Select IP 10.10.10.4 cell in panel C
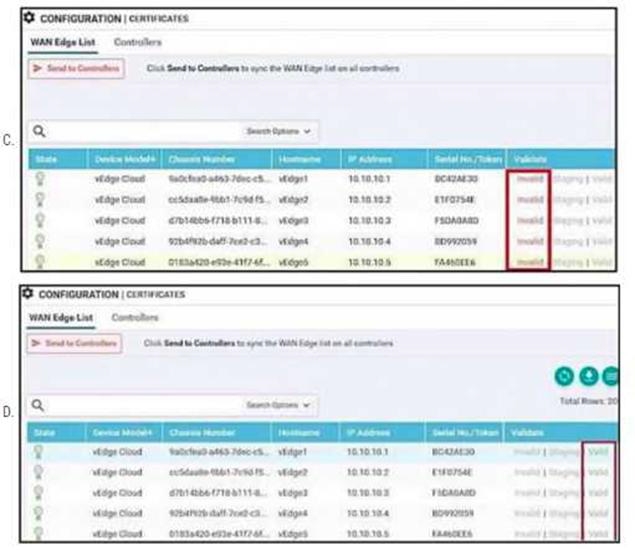The width and height of the screenshot is (635, 550). (369, 241)
